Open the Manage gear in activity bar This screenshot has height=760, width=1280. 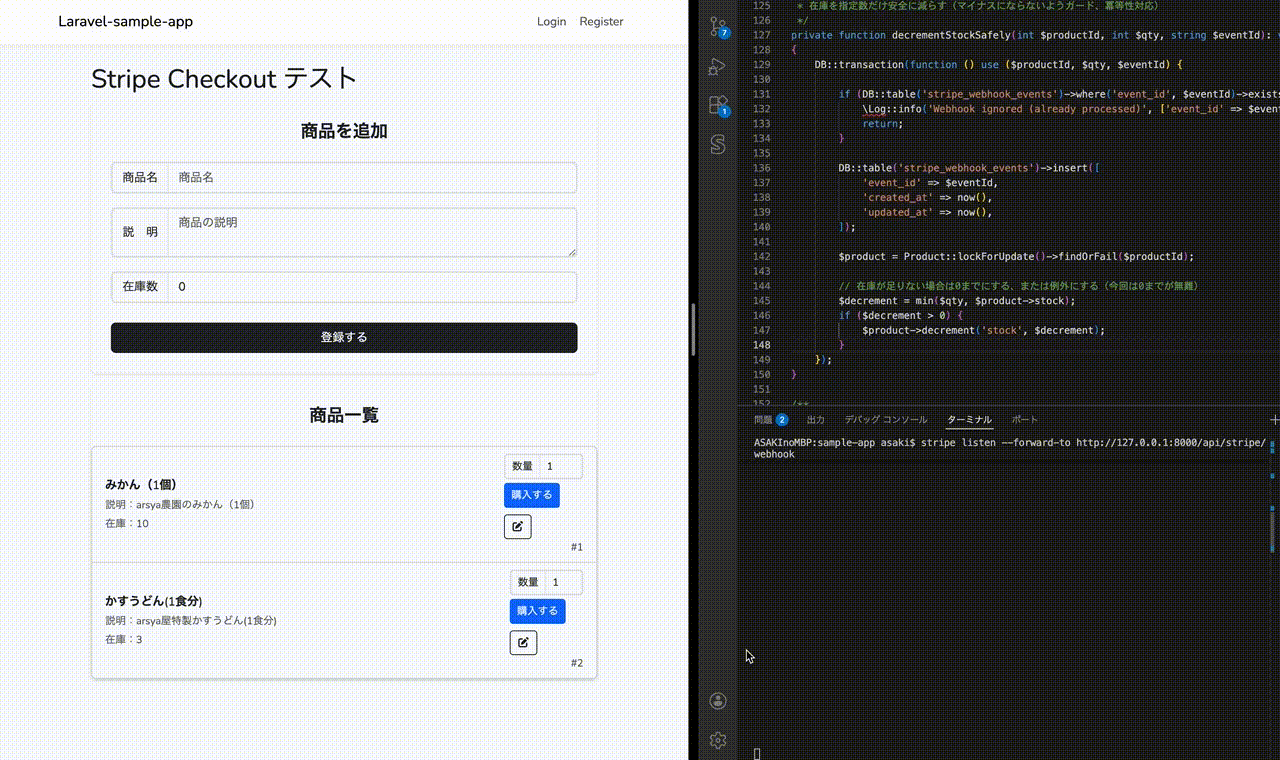pos(717,740)
